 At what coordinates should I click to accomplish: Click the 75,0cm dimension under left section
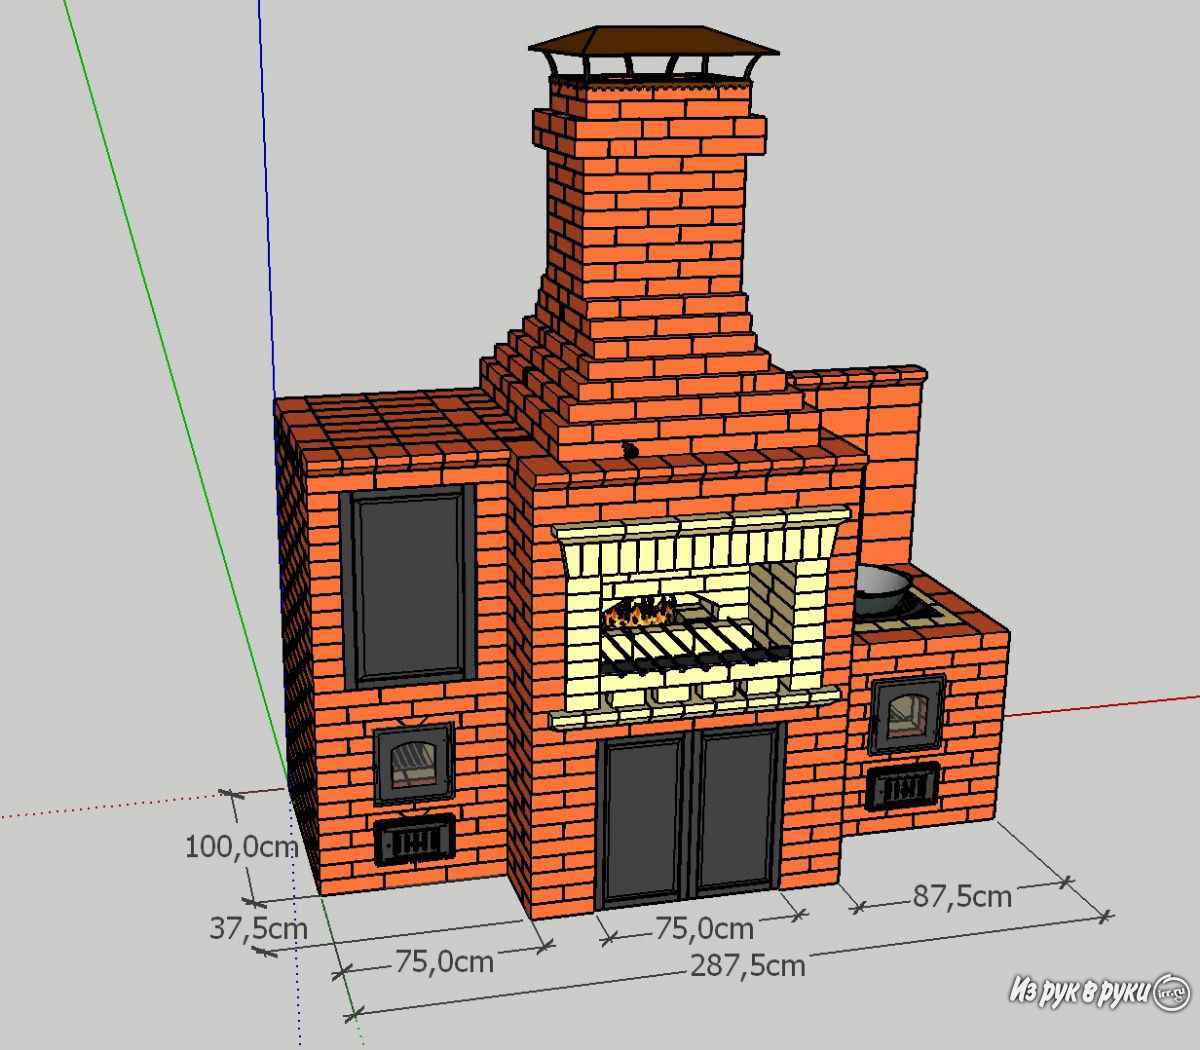pyautogui.click(x=443, y=961)
